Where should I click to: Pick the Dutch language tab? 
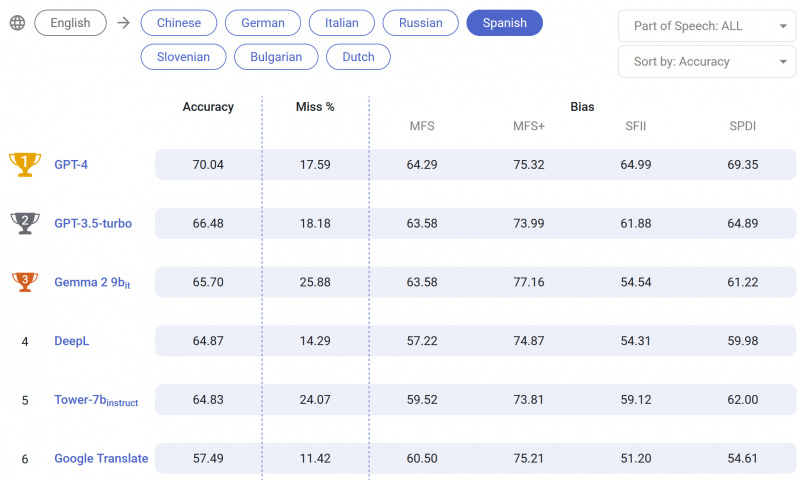[358, 57]
